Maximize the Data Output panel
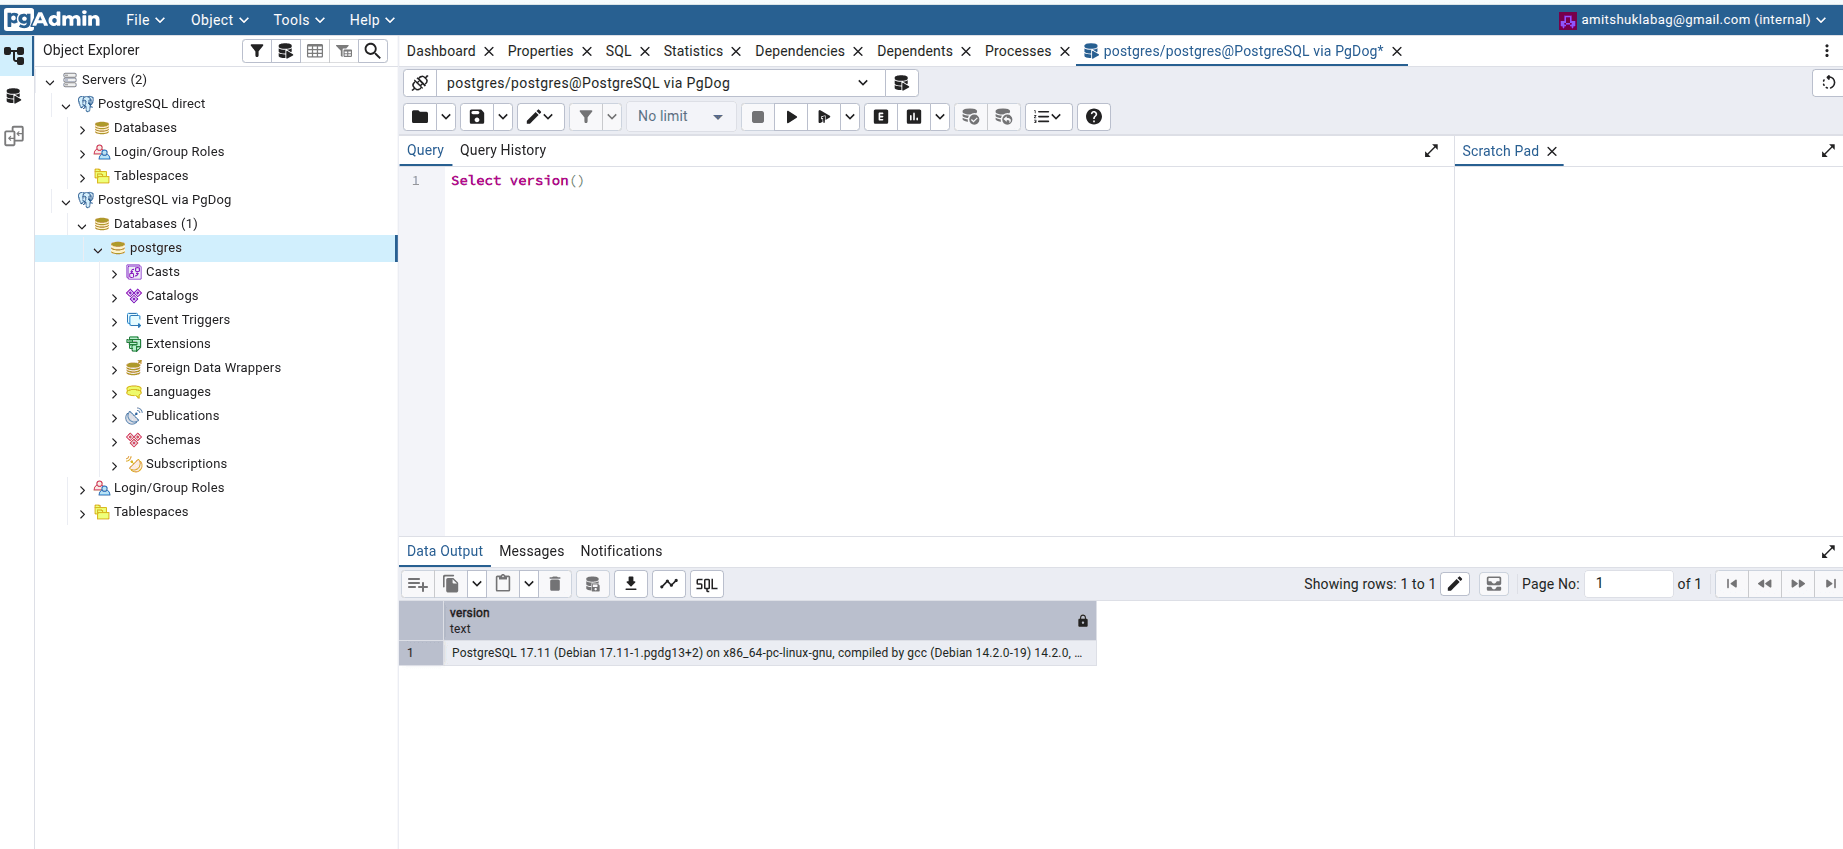The width and height of the screenshot is (1843, 849). point(1828,552)
